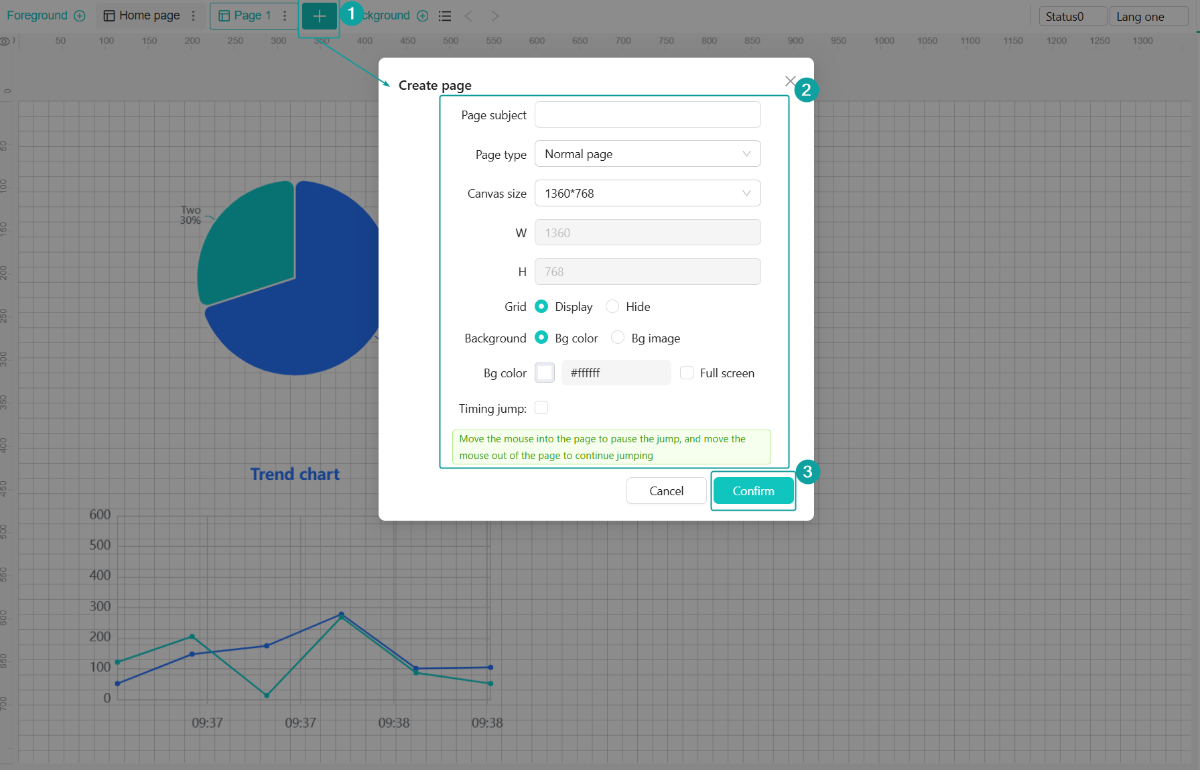
Task: Click the add icon beside Background
Action: 422,16
